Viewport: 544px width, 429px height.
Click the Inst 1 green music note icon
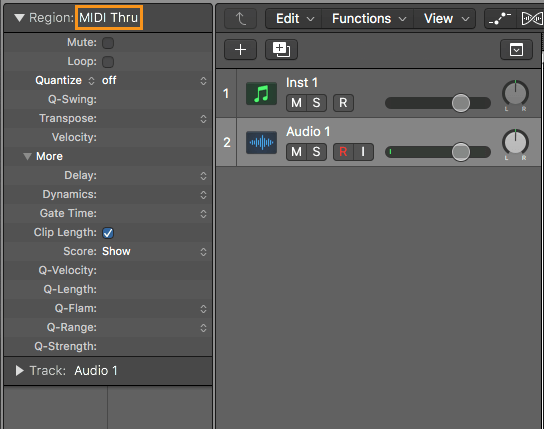(261, 94)
